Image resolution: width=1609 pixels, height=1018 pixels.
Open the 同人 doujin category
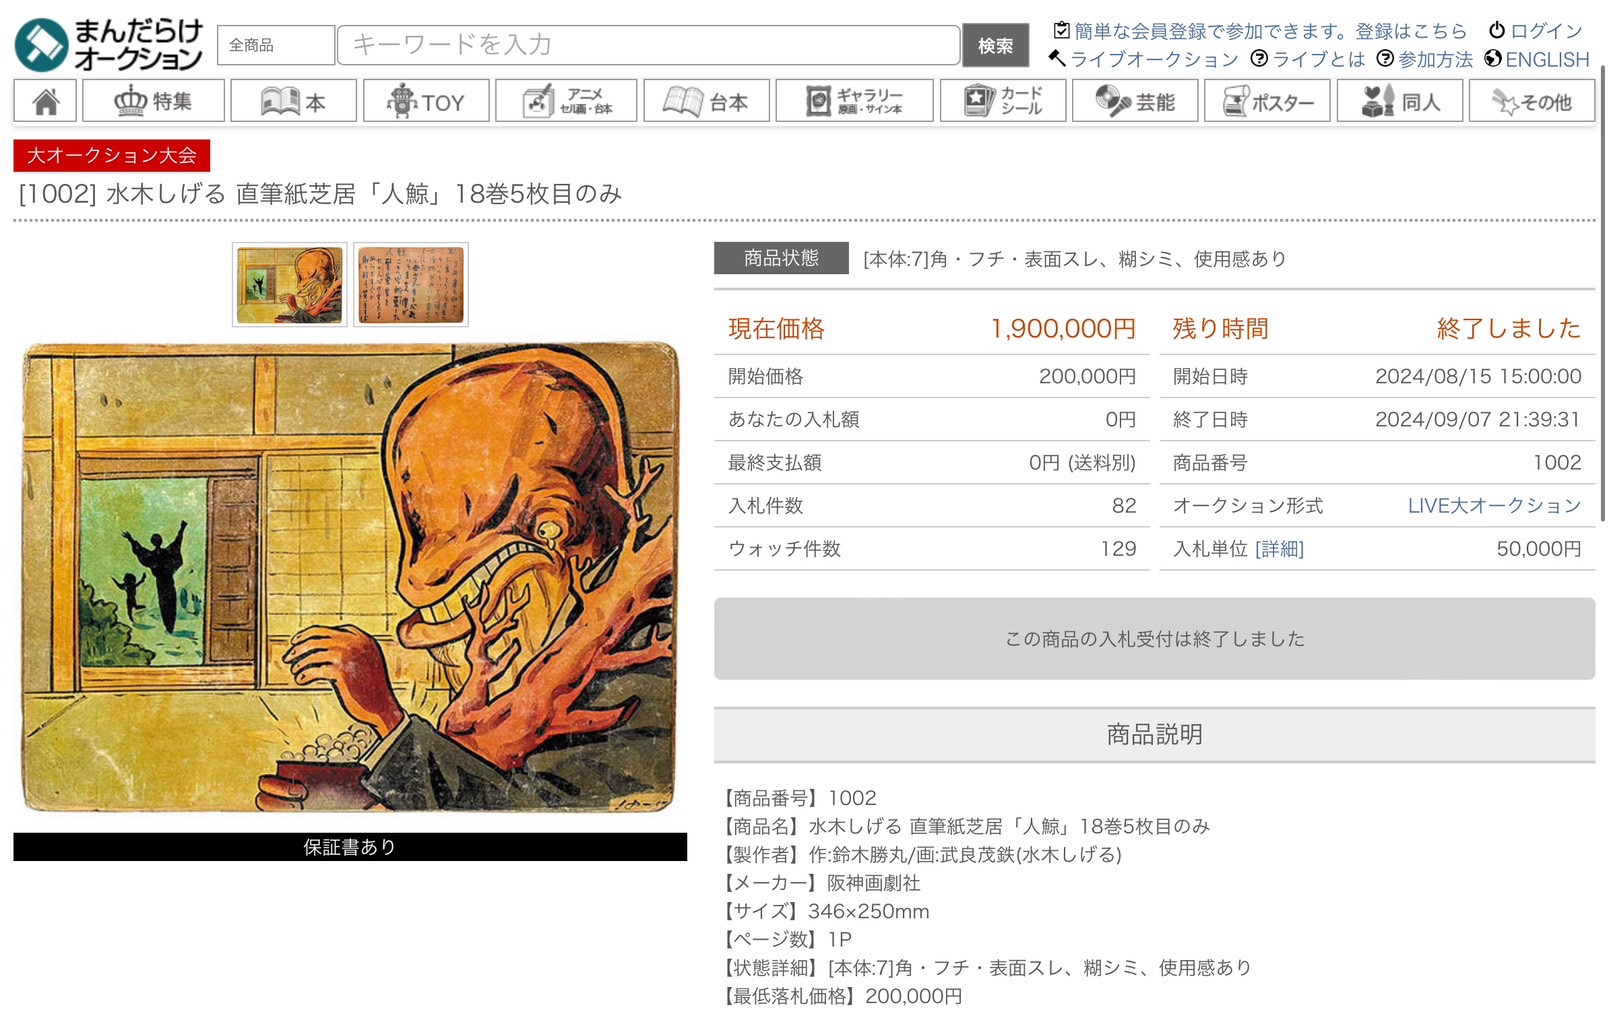pos(1400,102)
